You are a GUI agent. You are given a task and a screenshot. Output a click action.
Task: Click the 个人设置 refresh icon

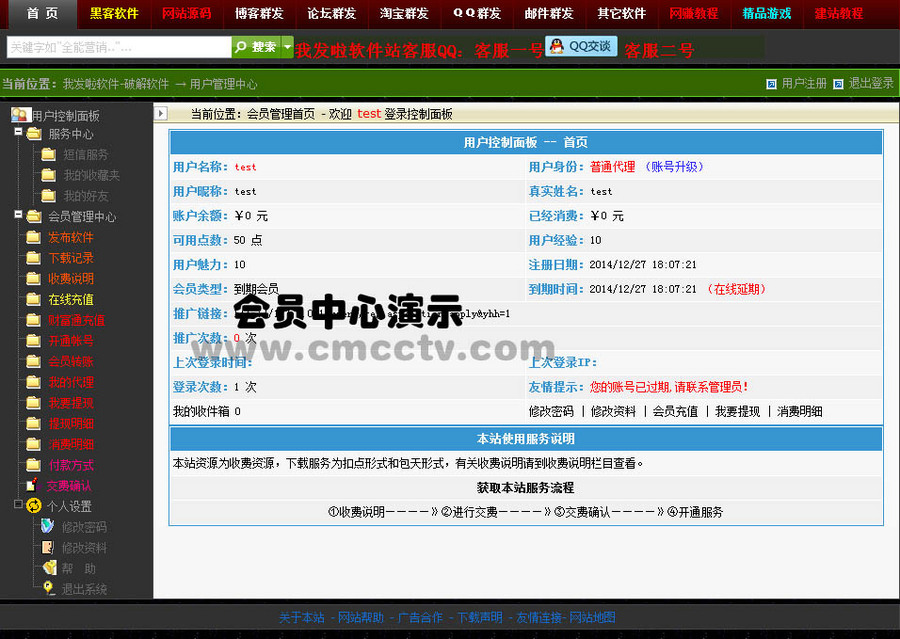pyautogui.click(x=34, y=505)
